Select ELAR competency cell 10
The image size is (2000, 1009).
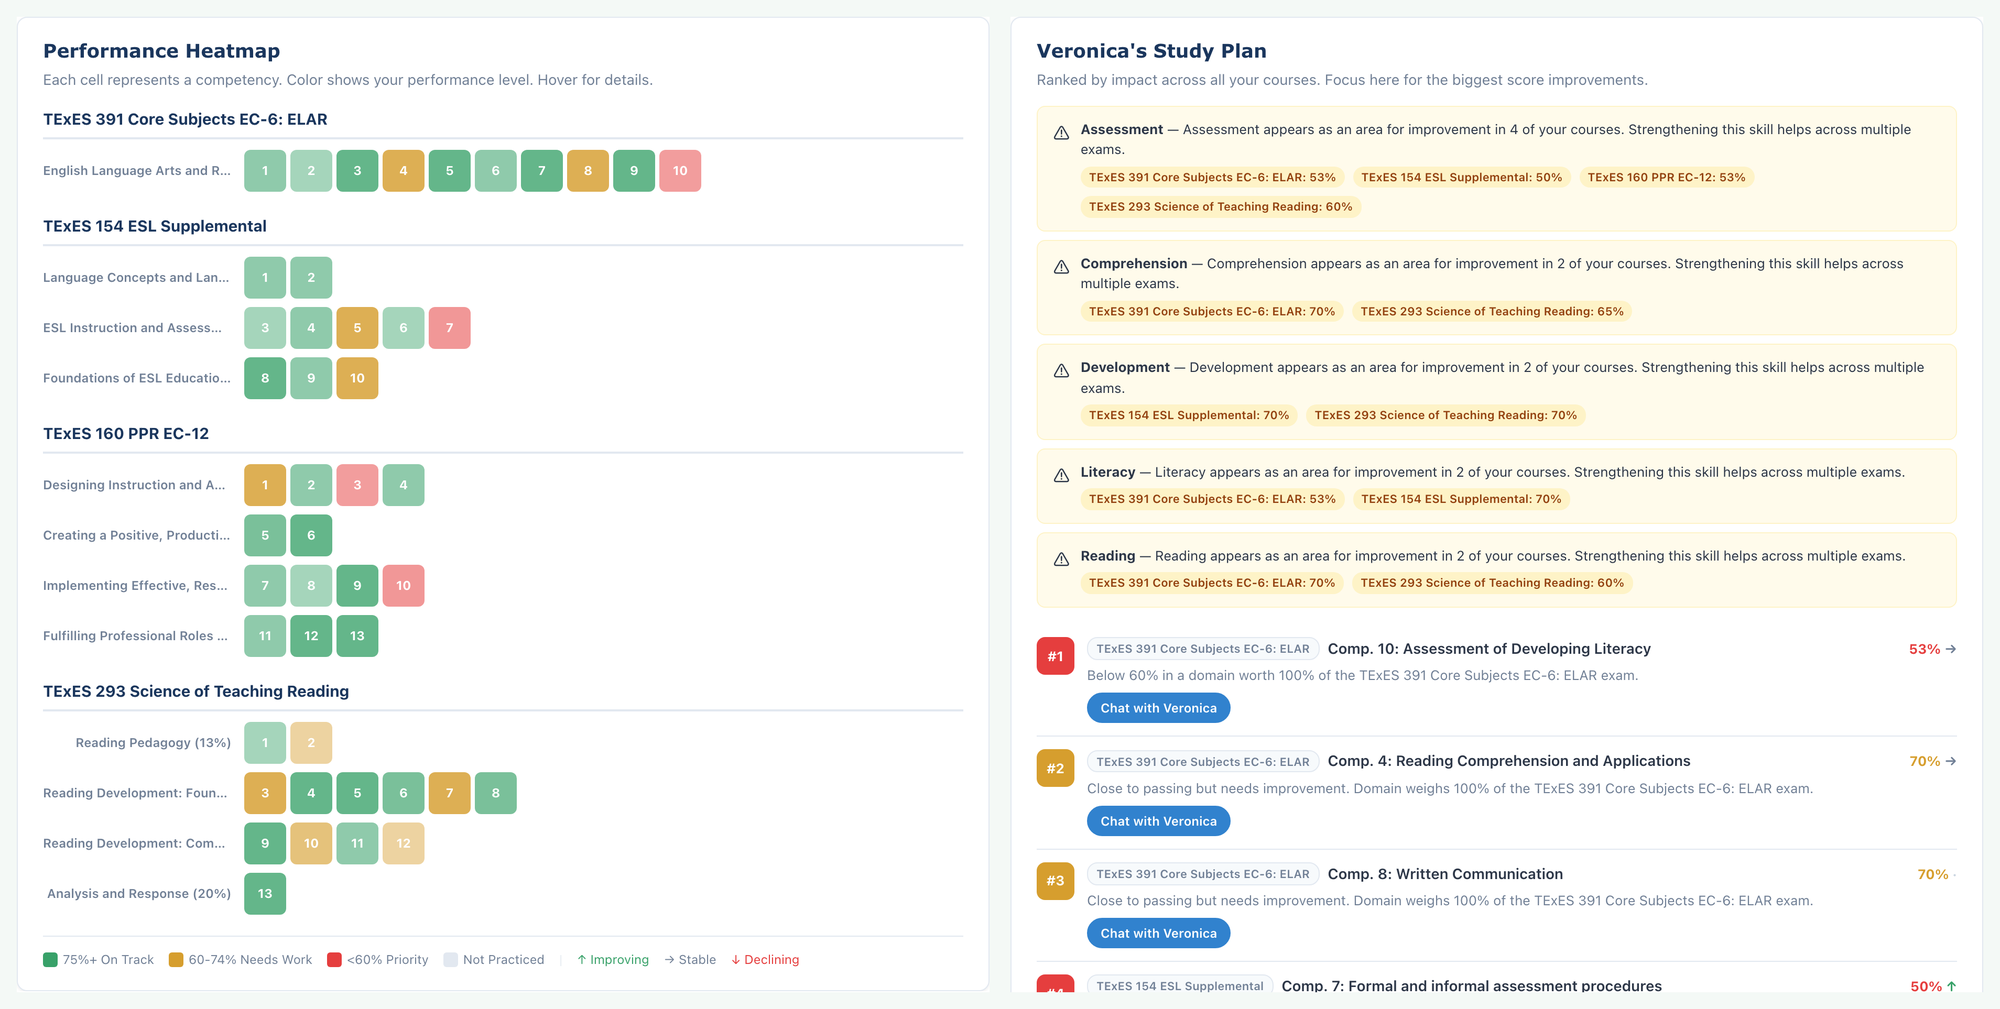(x=680, y=171)
